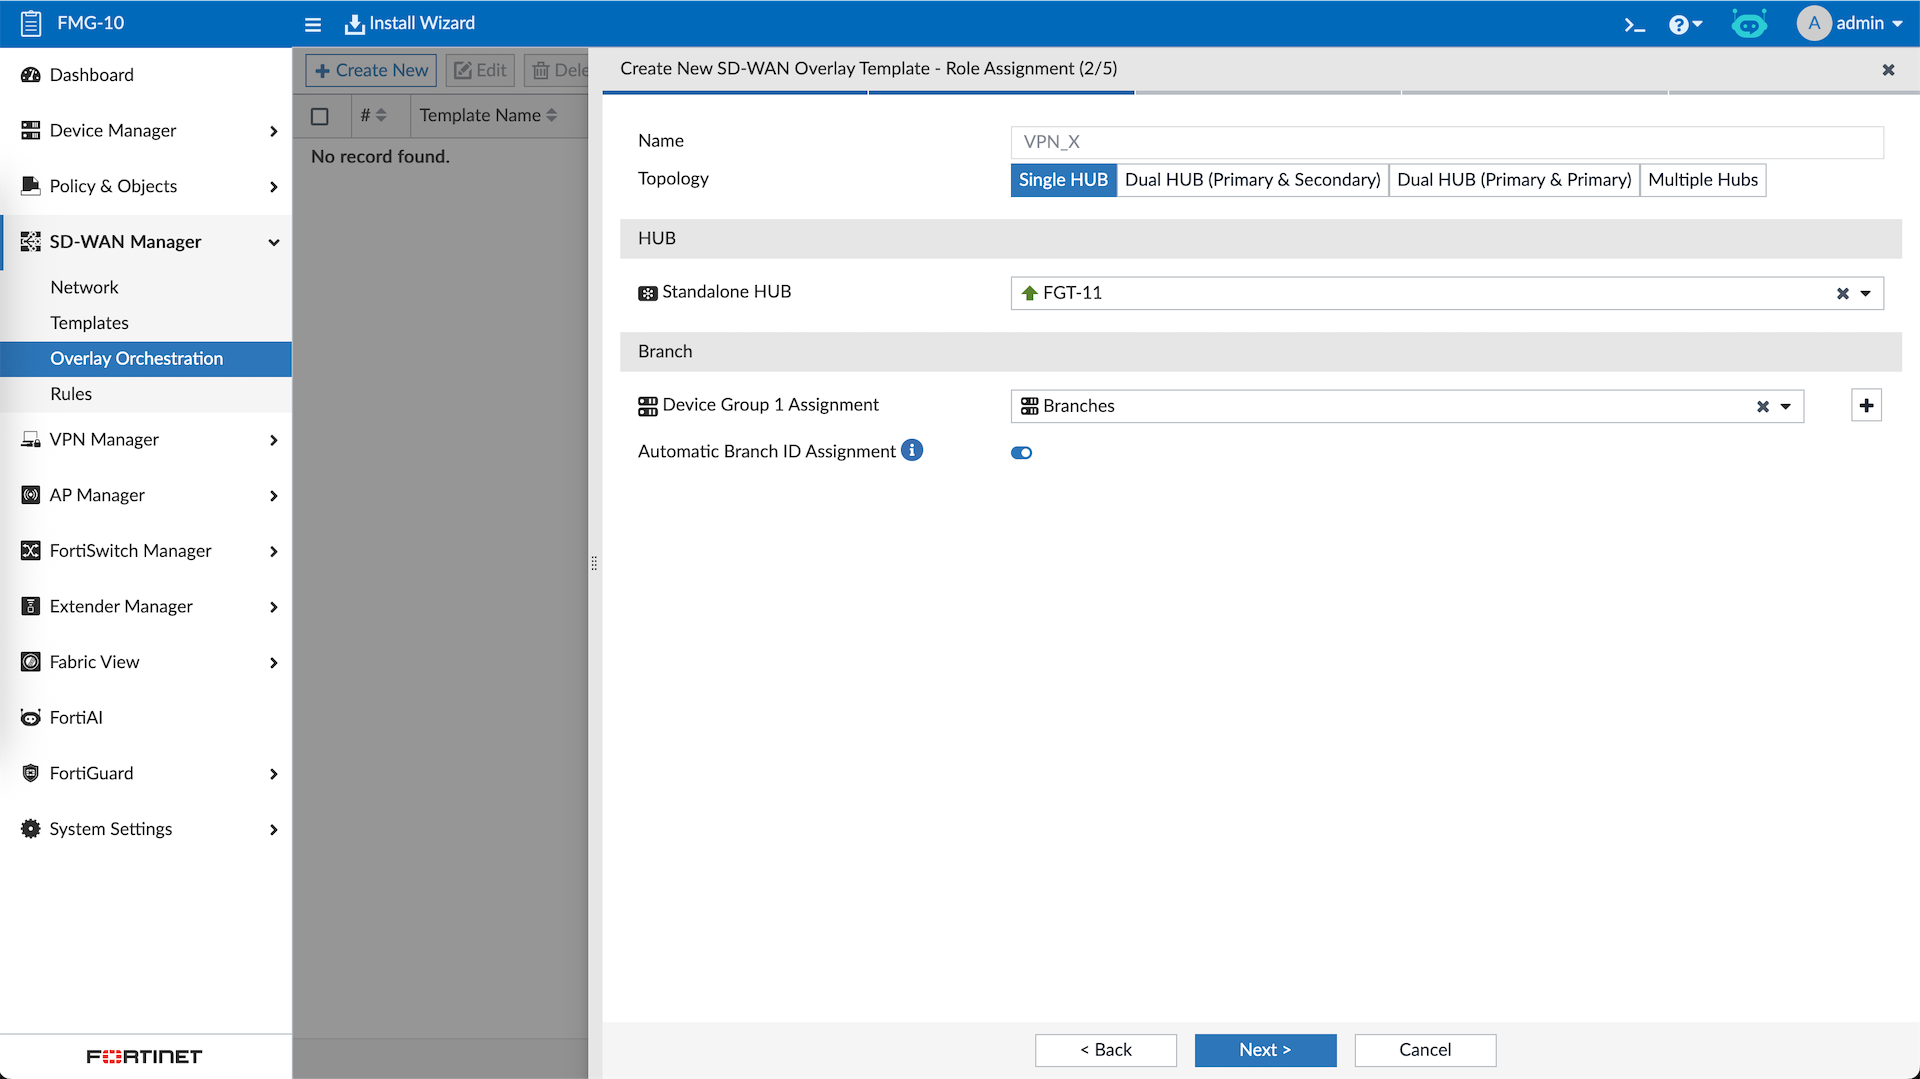Open the CLI console icon
The height and width of the screenshot is (1079, 1920).
[1634, 24]
